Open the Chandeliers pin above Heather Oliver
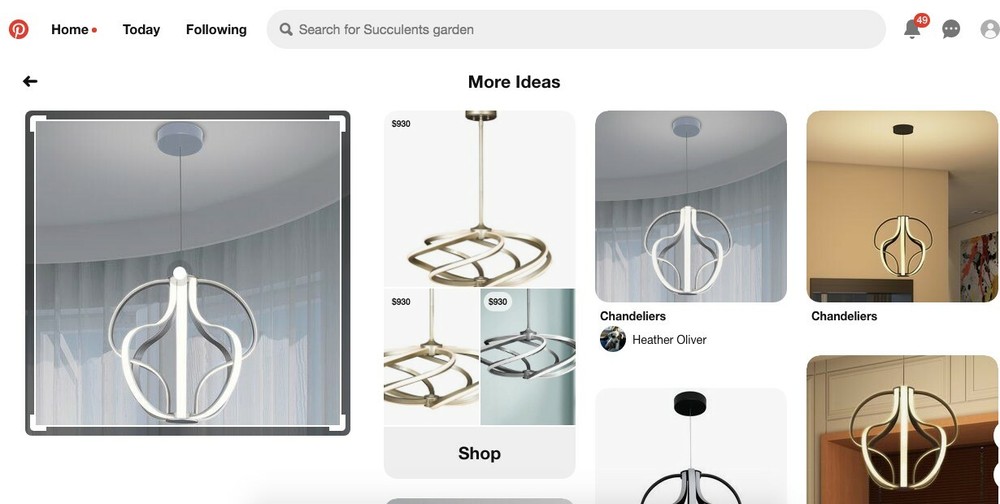Viewport: 1000px width, 504px height. tap(691, 206)
